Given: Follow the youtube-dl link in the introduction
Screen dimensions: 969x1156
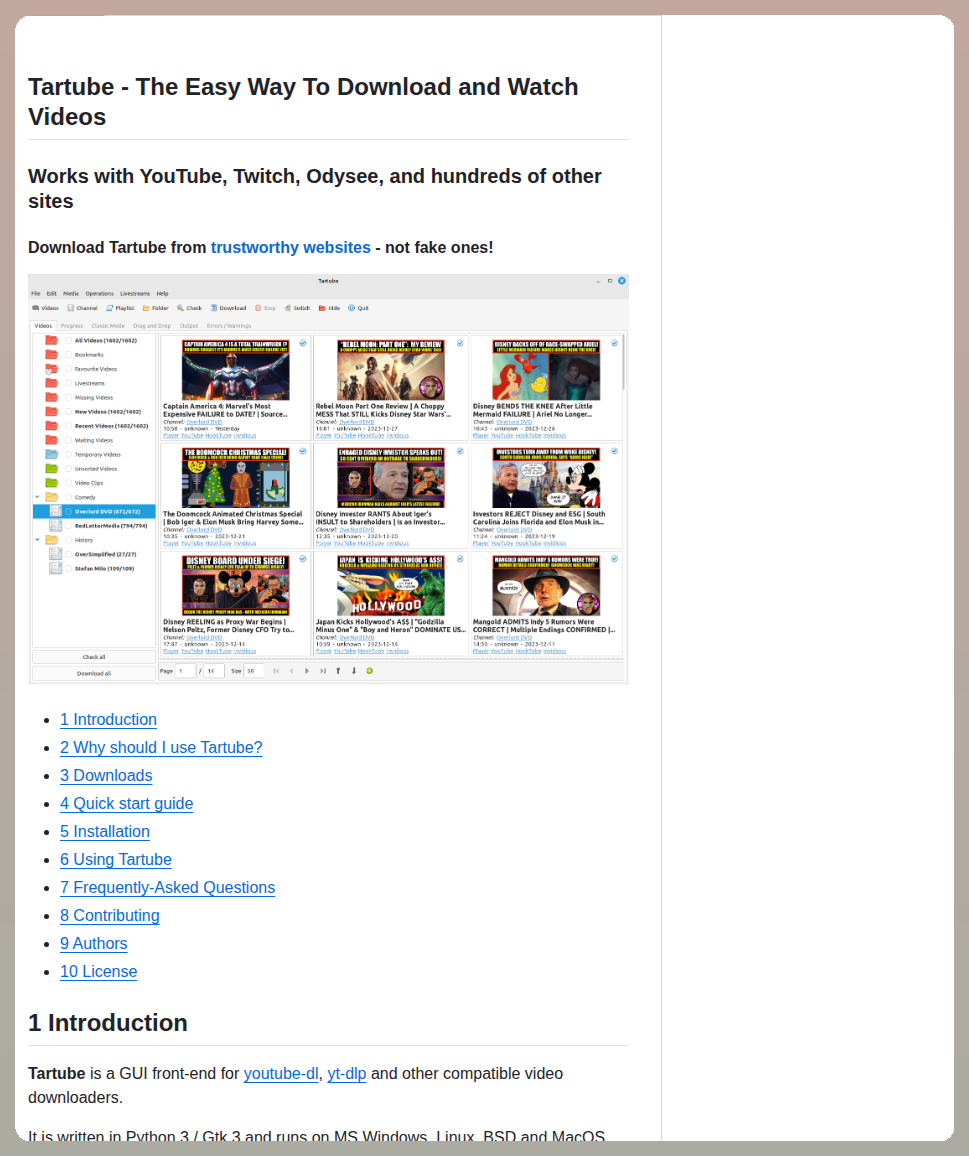Looking at the screenshot, I should click(281, 1073).
